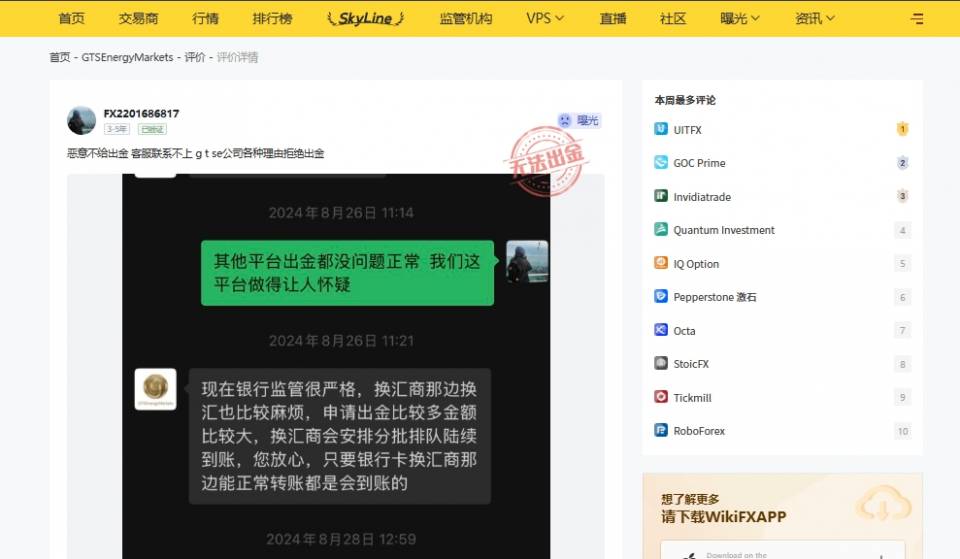960x559 pixels.
Task: Click 首页 breadcrumb link
Action: click(x=59, y=57)
